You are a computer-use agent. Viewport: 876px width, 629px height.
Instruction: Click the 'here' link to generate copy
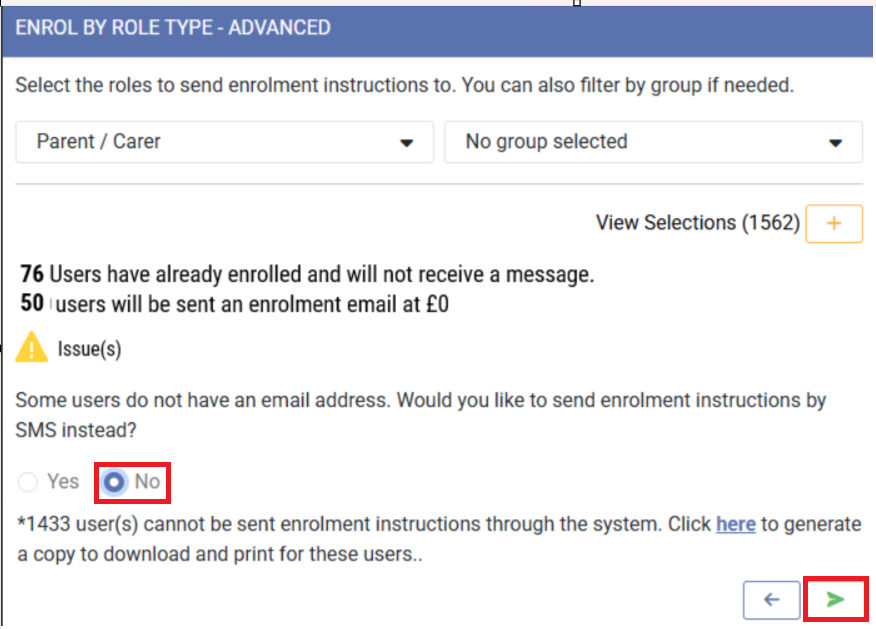pos(735,524)
